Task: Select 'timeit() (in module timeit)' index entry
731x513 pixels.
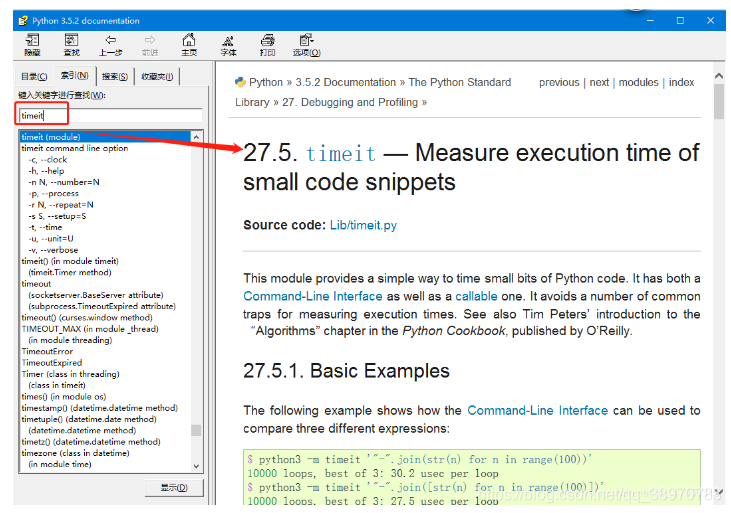Action: click(70, 261)
